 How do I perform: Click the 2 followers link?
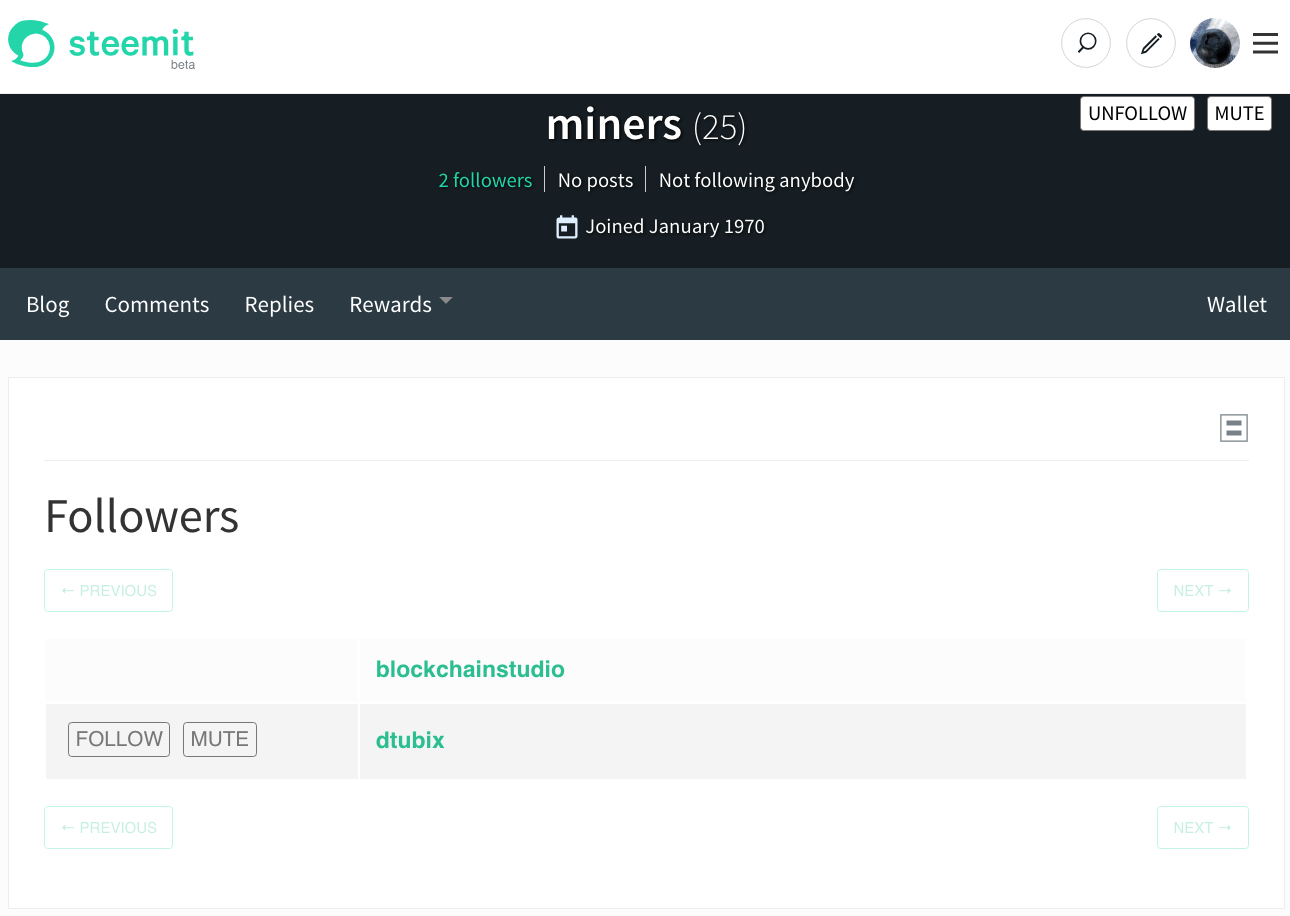point(485,180)
